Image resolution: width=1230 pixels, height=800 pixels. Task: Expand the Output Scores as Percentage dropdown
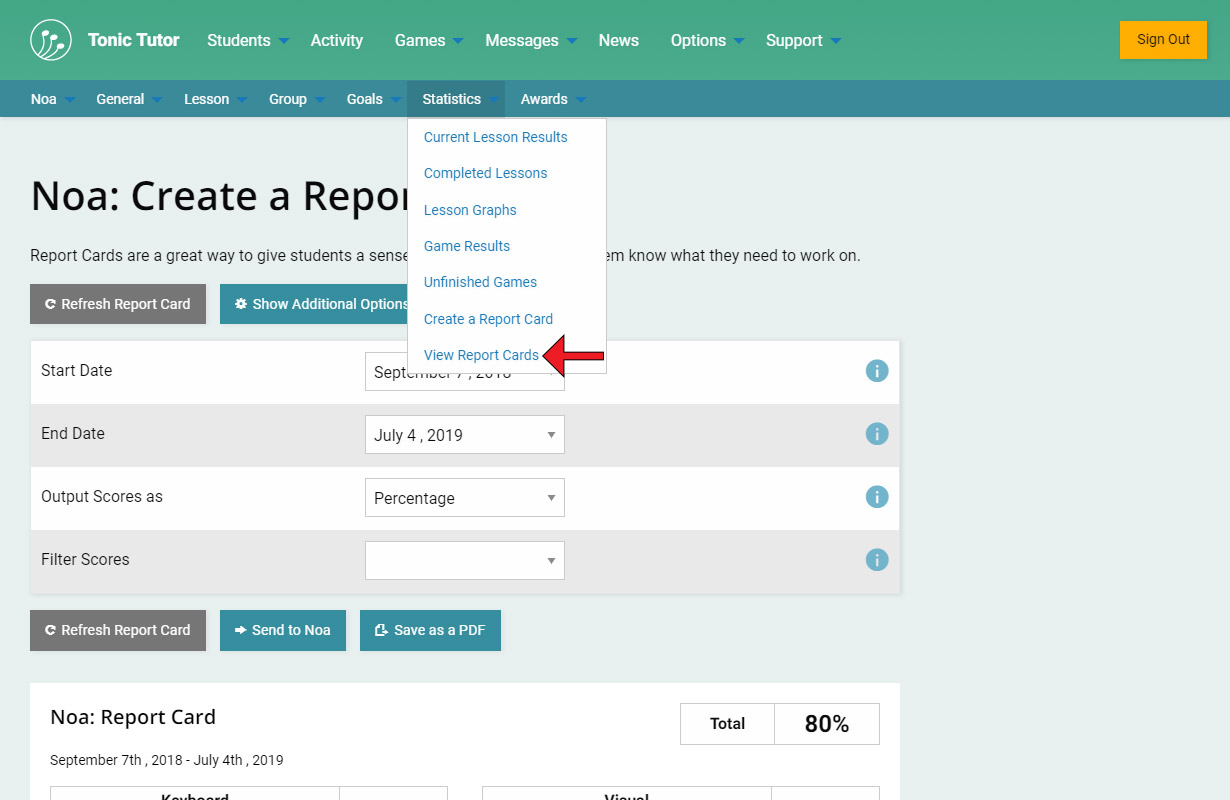[464, 498]
